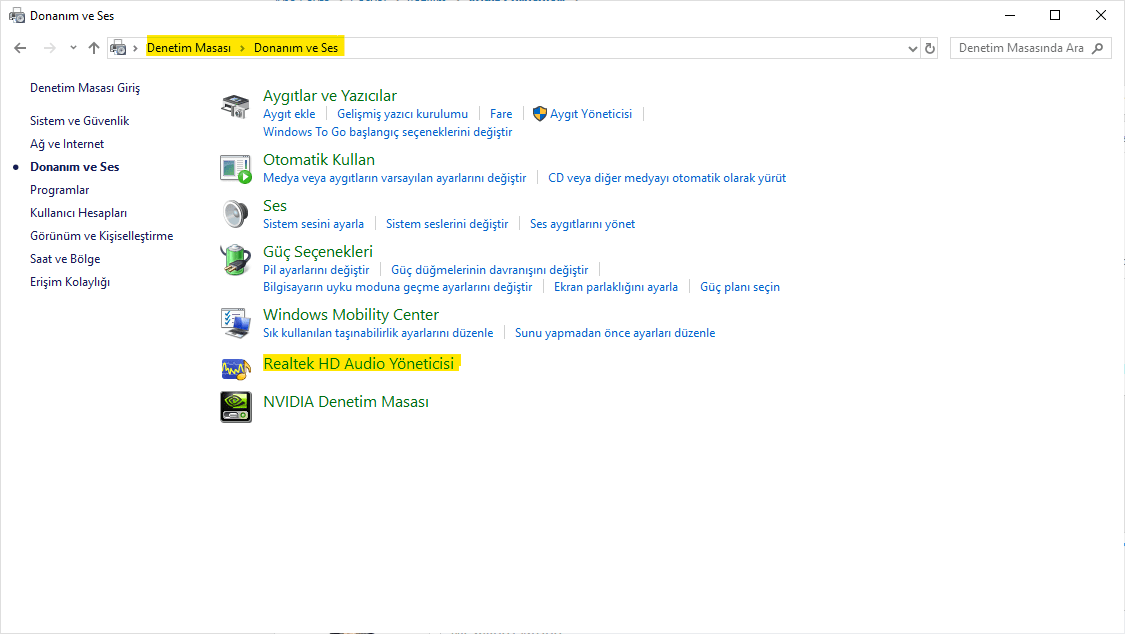This screenshot has width=1125, height=634.
Task: Click Sunu yapmadan önce ayarları düzenle
Action: [x=615, y=333]
